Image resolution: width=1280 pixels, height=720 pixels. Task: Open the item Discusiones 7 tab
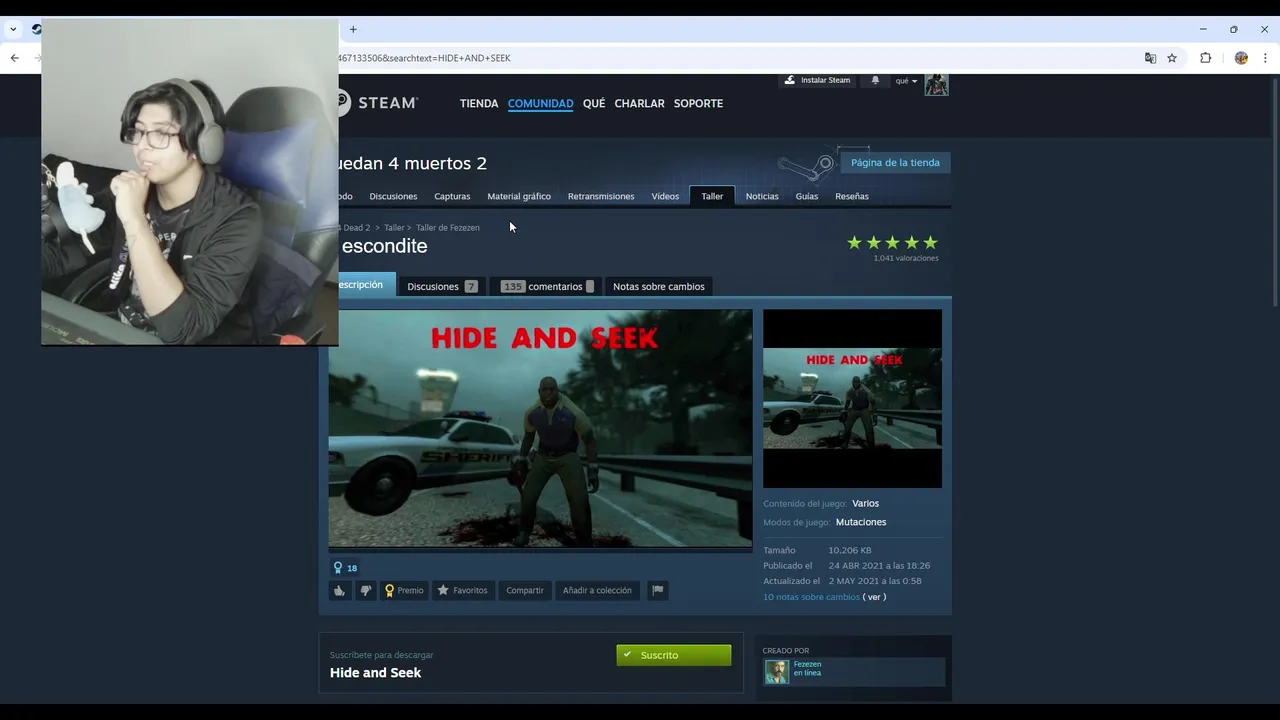point(442,286)
